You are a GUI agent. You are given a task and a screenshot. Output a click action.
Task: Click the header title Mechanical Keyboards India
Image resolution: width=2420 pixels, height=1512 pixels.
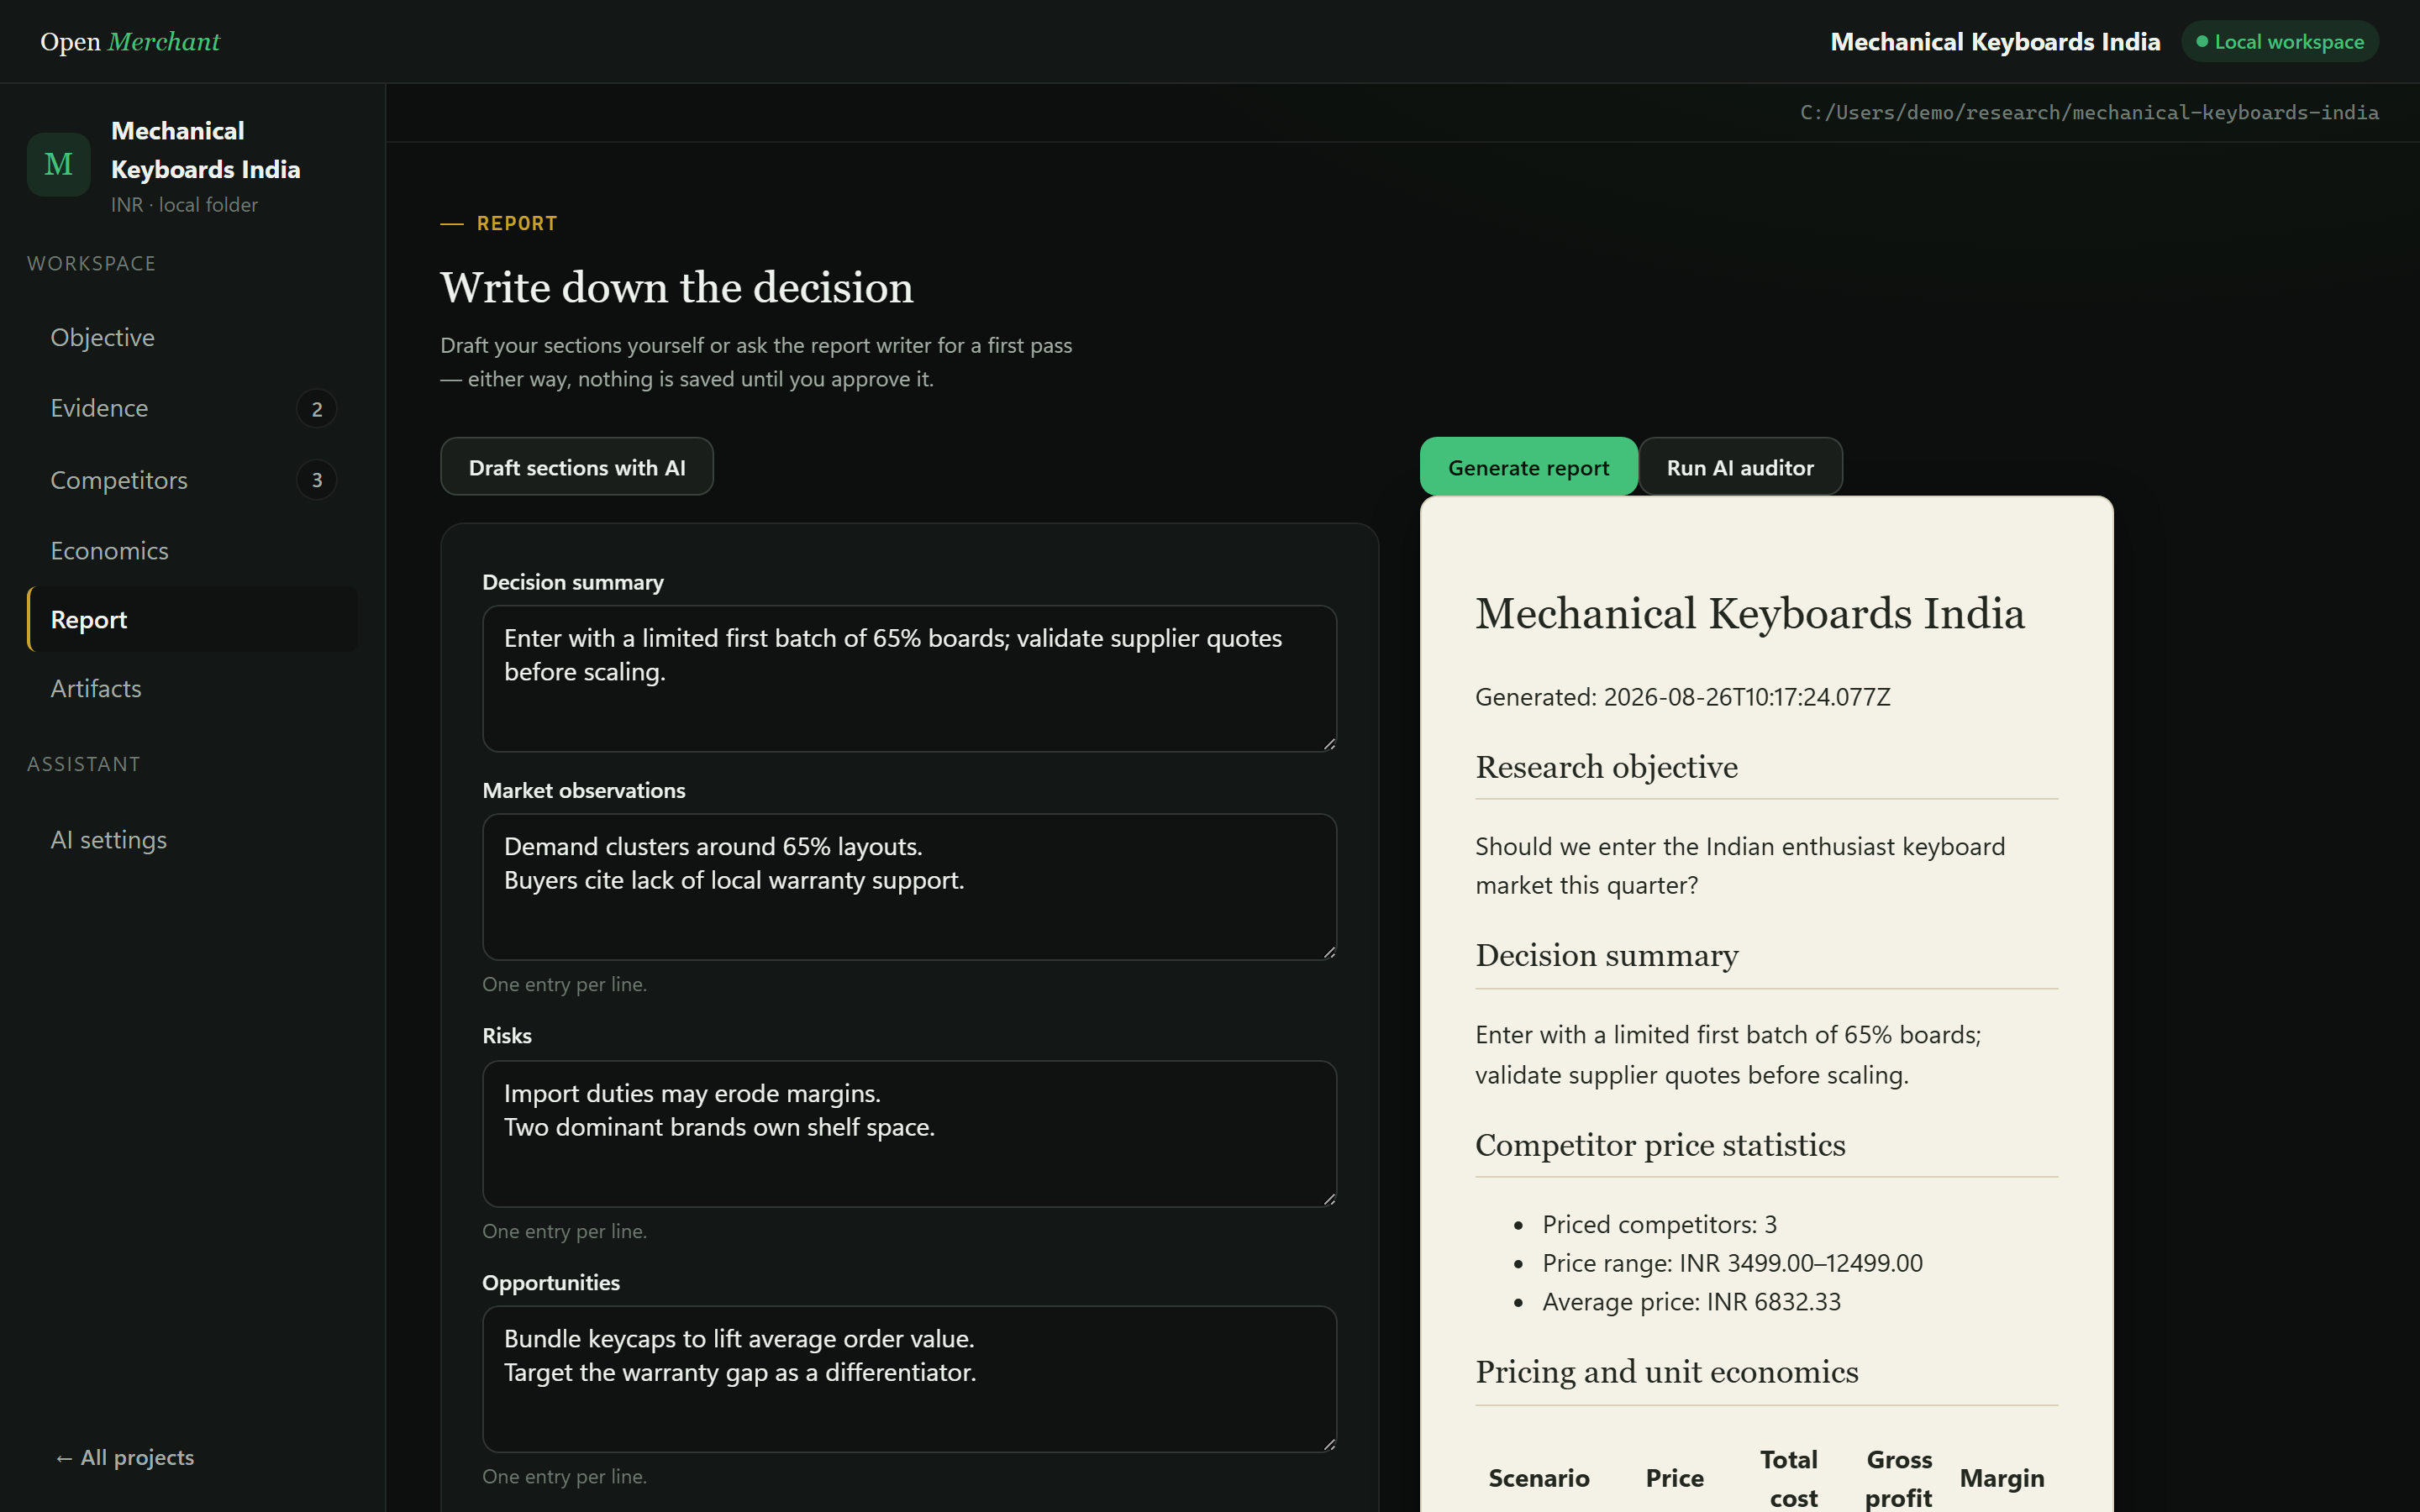1995,42
